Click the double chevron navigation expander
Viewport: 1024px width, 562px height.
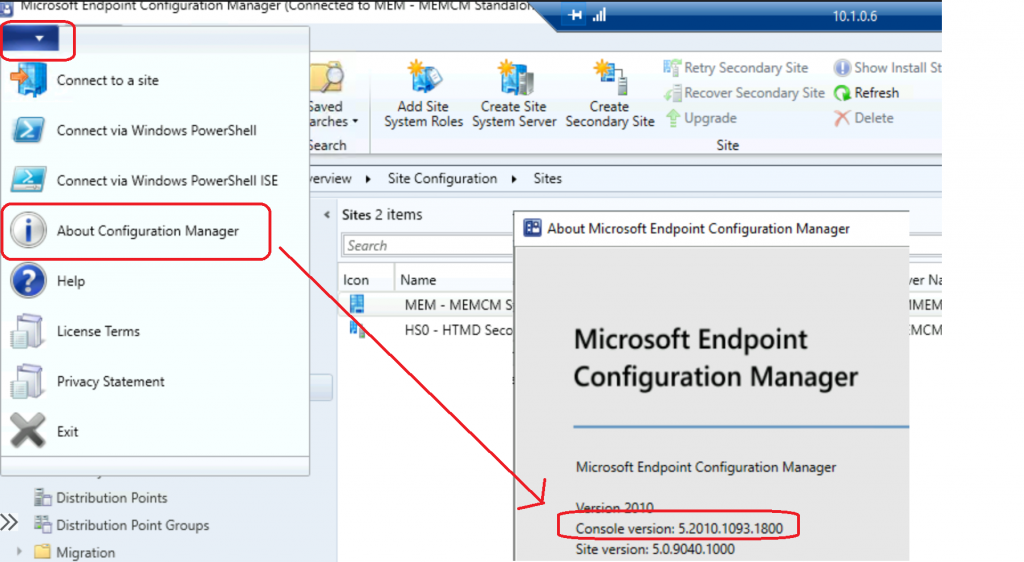pos(9,522)
